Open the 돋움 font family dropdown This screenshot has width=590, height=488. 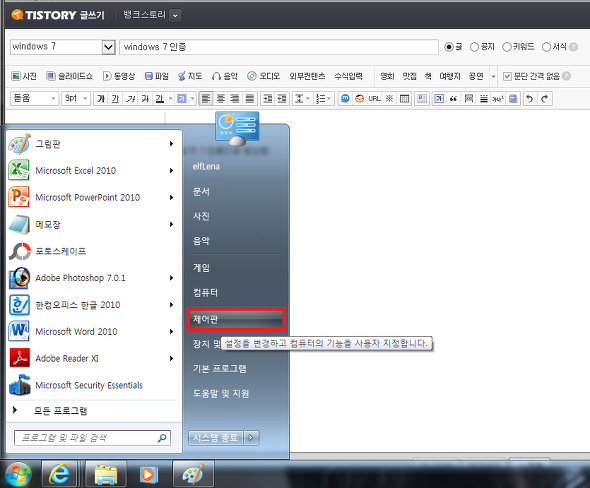click(34, 99)
